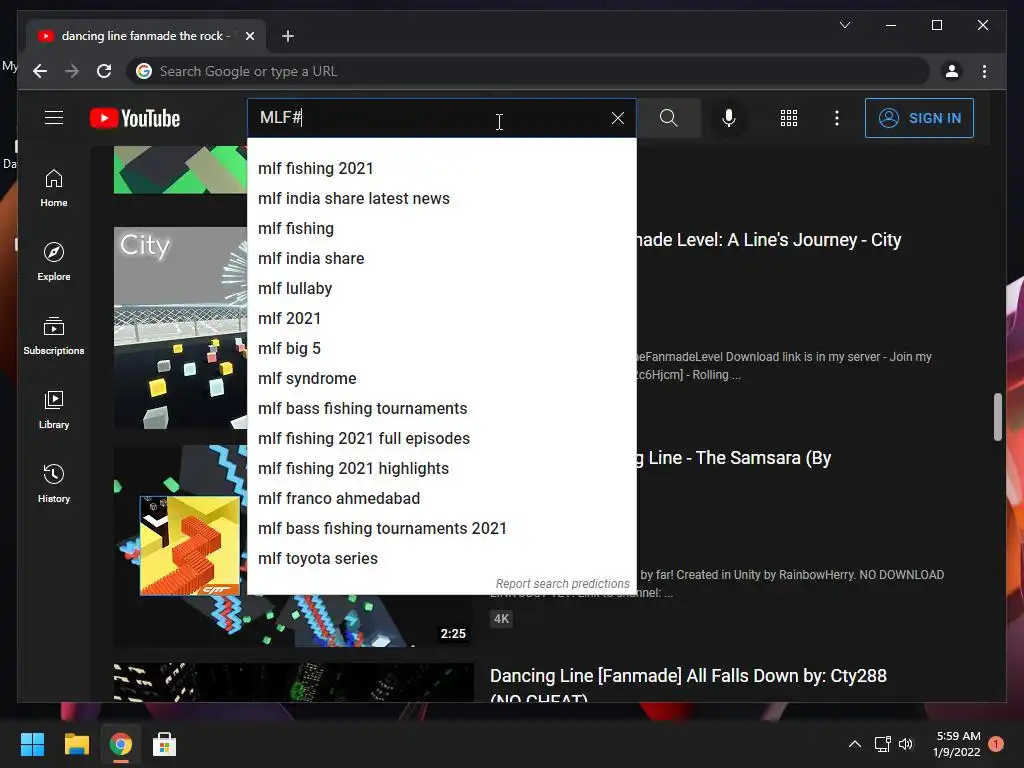Show hidden system tray icons

pos(854,744)
